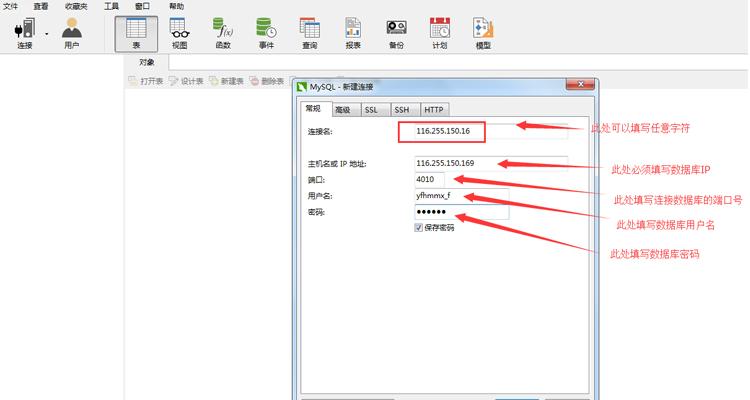Click the 模型 (Model) toolbar icon
This screenshot has height=400, width=750.
pyautogui.click(x=483, y=33)
